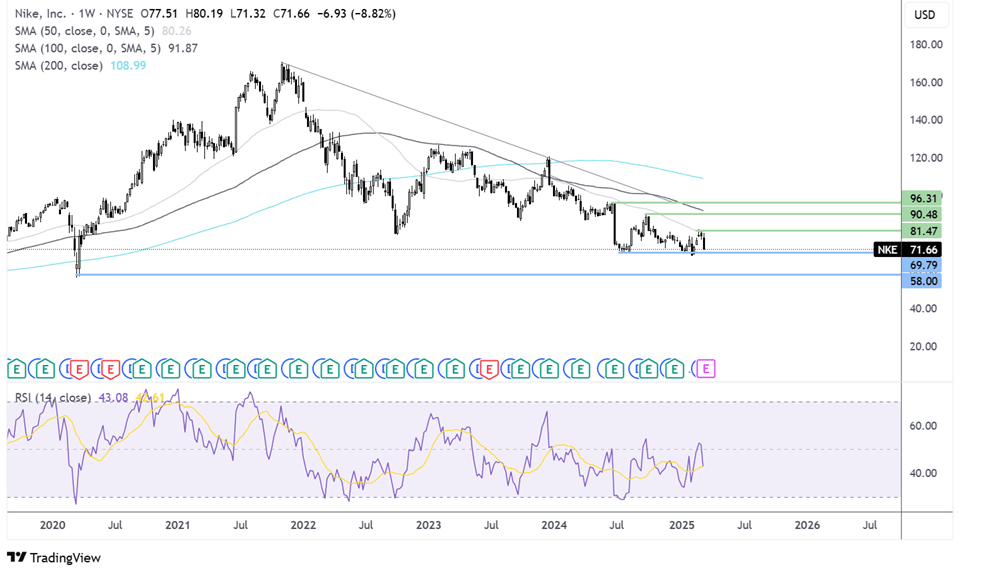The width and height of the screenshot is (985, 575).
Task: Click the 180.00 price axis label
Action: click(926, 44)
